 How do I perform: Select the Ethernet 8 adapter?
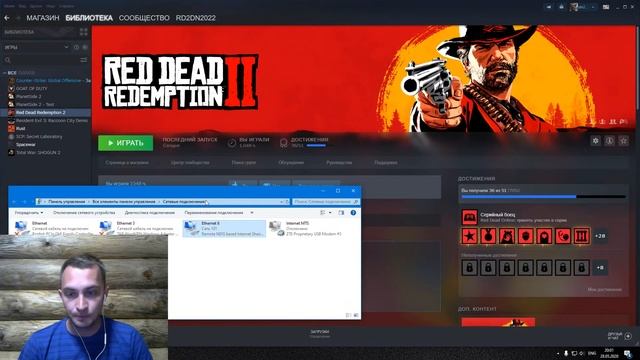tap(224, 229)
